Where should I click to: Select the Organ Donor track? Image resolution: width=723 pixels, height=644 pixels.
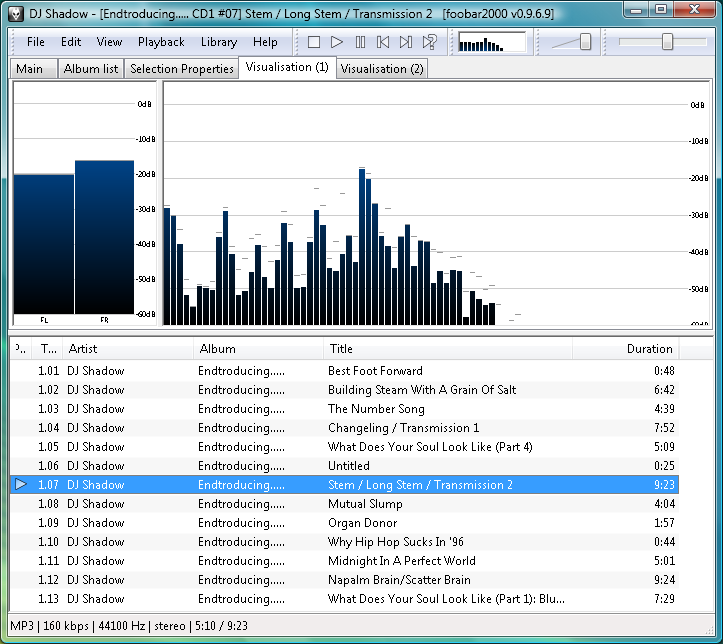click(344, 523)
